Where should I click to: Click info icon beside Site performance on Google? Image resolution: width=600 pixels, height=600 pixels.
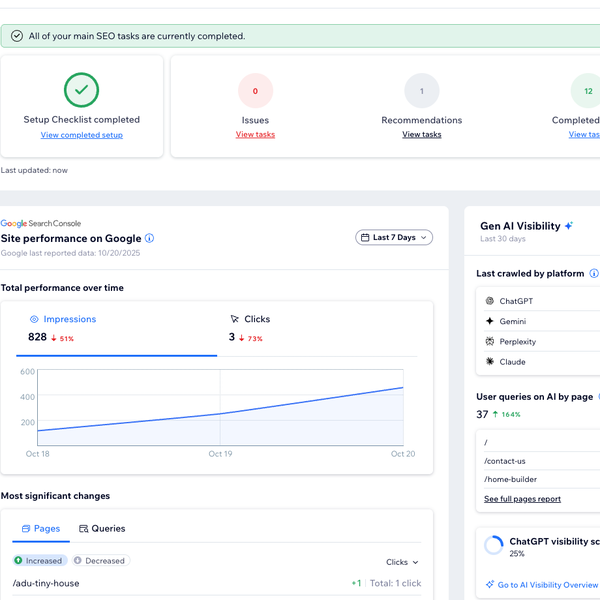(150, 238)
